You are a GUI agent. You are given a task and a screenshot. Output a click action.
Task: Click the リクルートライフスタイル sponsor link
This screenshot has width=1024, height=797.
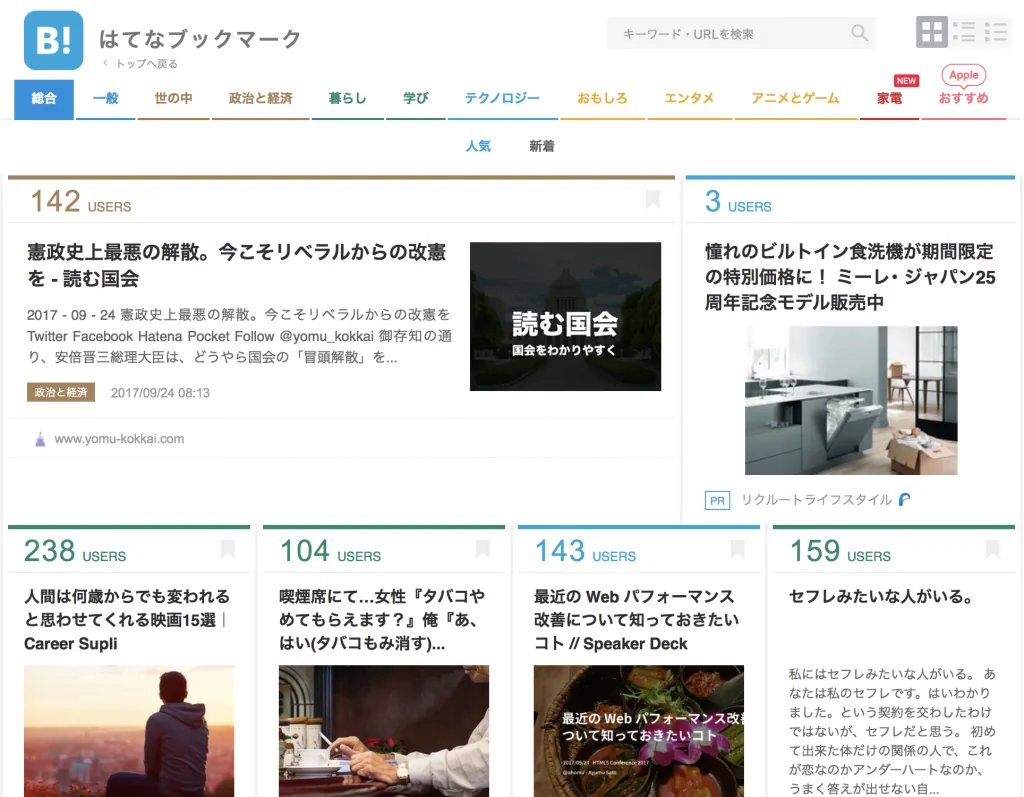click(816, 500)
